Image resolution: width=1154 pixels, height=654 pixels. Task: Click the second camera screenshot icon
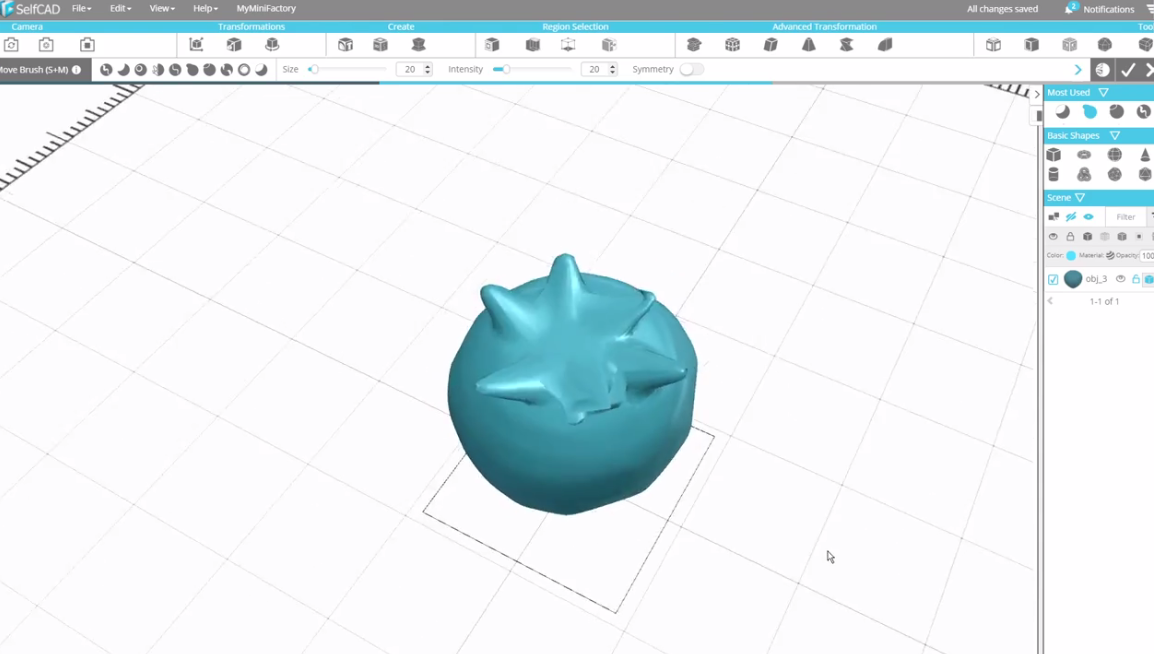click(x=46, y=45)
